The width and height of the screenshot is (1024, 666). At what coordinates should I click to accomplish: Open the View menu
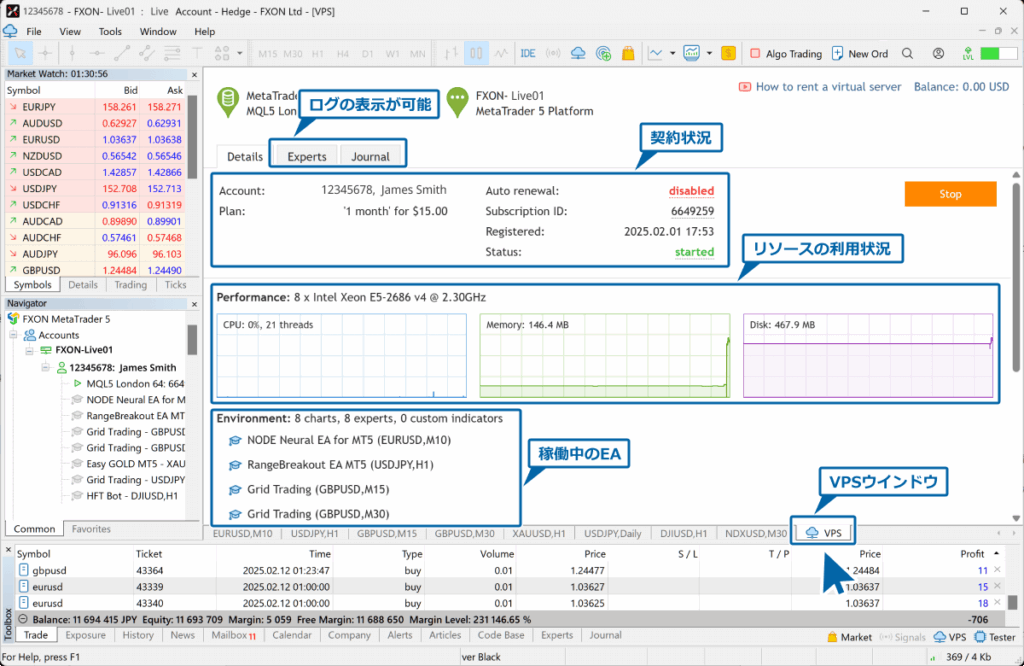tap(70, 31)
